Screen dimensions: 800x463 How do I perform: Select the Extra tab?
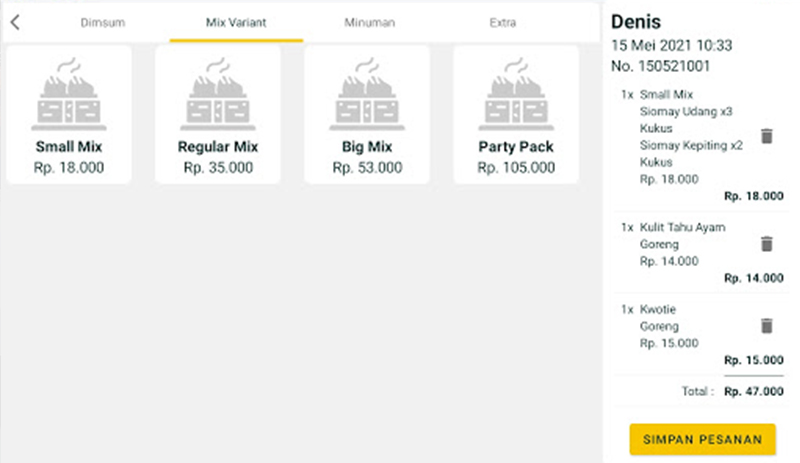click(x=503, y=22)
